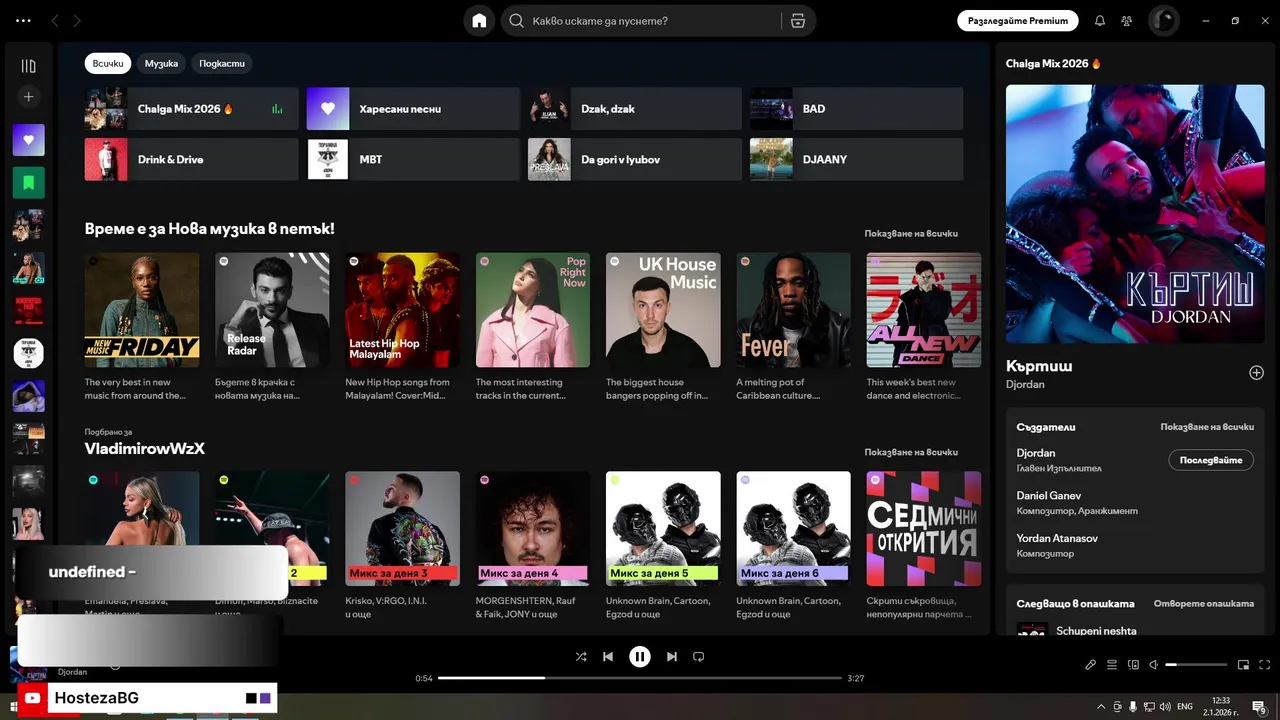Open Da gori v lyubov shortcut tile
The height and width of the screenshot is (720, 1280).
635,159
